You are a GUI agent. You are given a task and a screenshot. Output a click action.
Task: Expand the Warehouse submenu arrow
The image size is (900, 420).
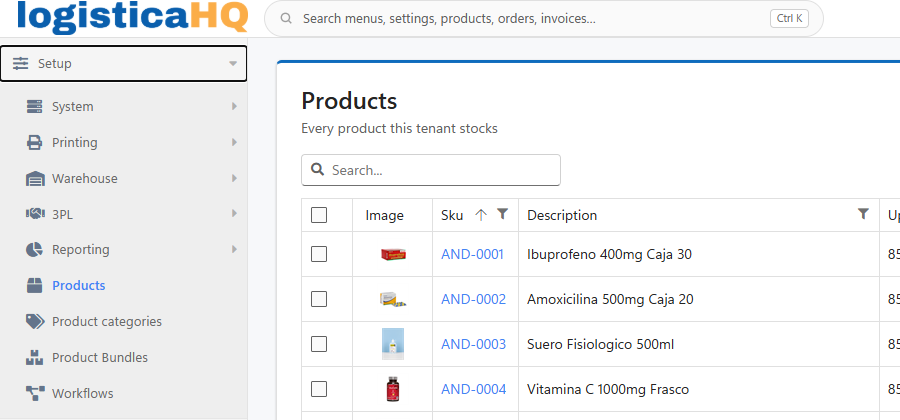(x=234, y=178)
